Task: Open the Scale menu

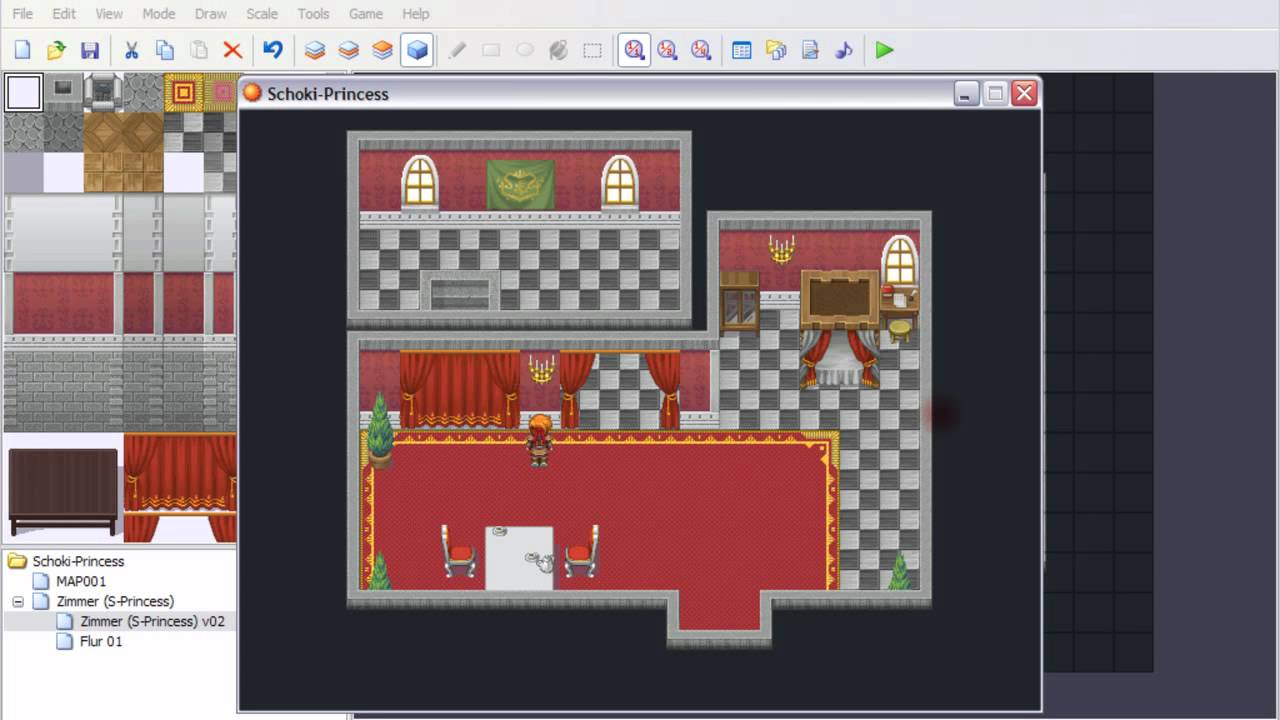Action: (x=262, y=14)
